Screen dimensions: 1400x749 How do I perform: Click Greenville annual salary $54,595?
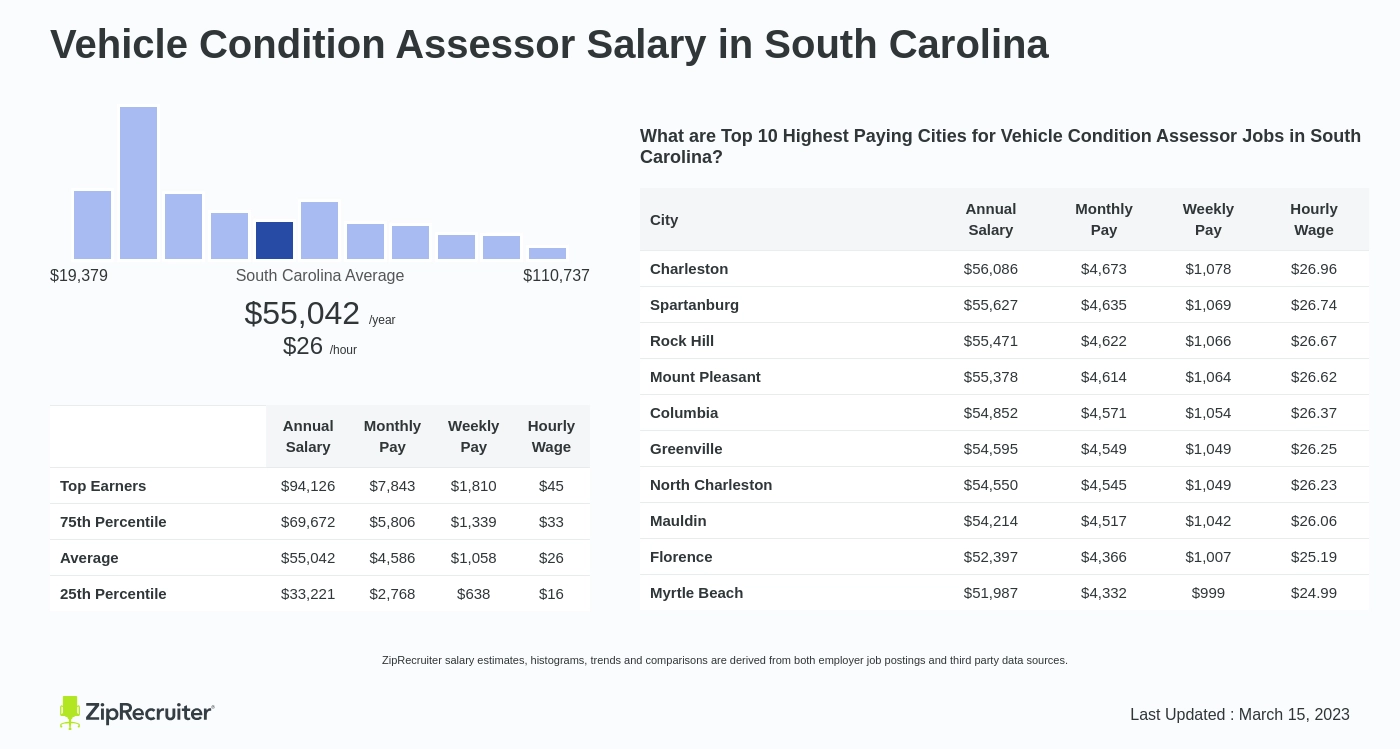tap(991, 449)
